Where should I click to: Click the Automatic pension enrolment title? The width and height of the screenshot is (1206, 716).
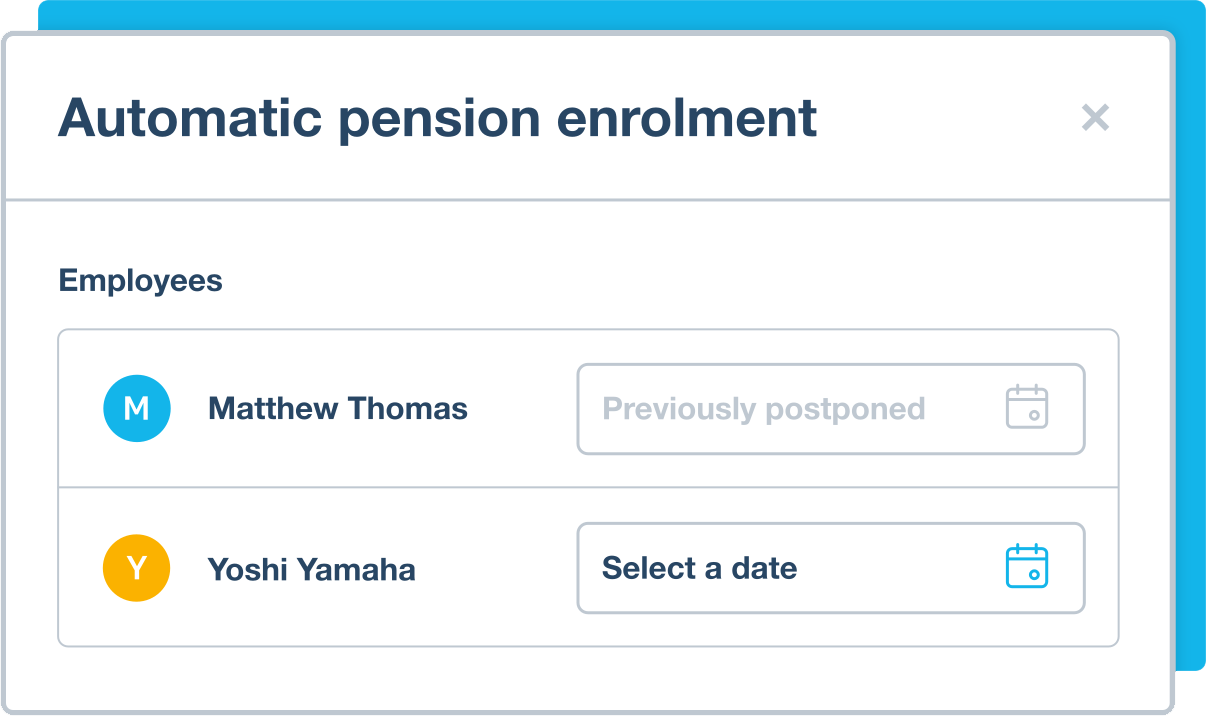coord(438,118)
